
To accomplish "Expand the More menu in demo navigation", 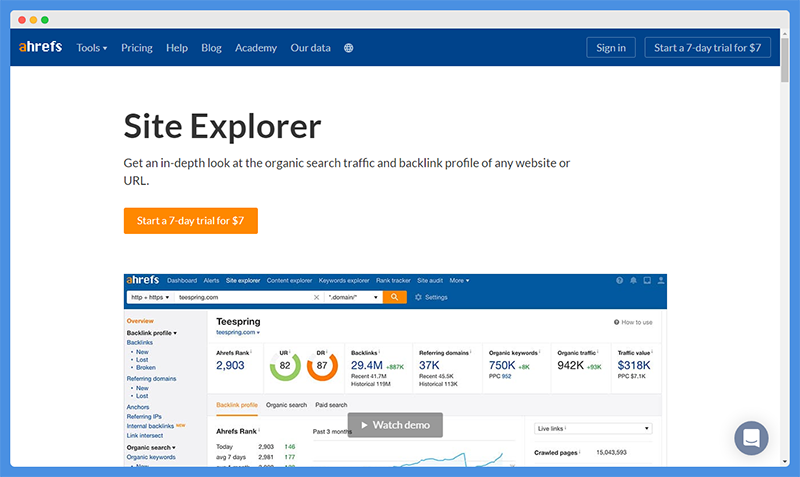I will click(459, 281).
